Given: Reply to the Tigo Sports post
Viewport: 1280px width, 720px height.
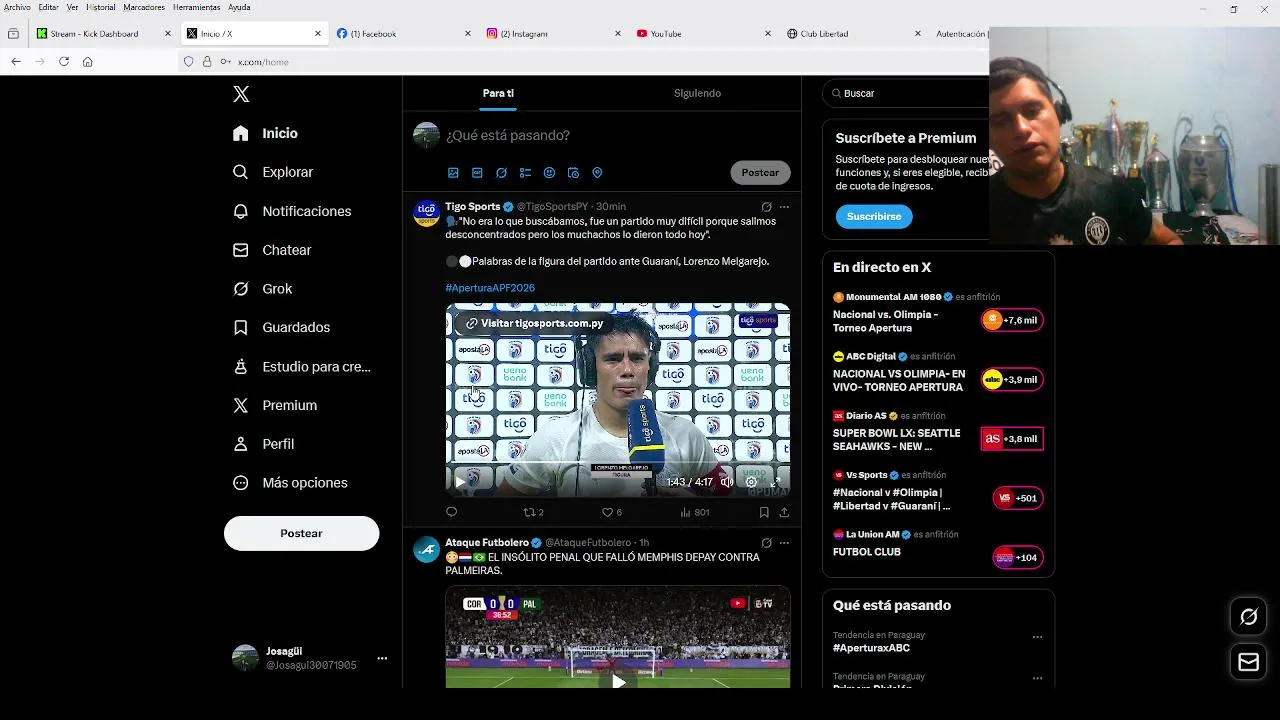Looking at the screenshot, I should (451, 512).
